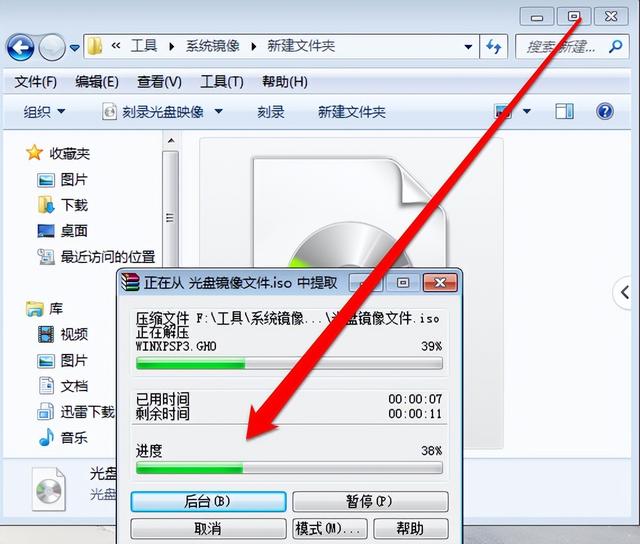Open the 查看(V) menu

tap(159, 82)
